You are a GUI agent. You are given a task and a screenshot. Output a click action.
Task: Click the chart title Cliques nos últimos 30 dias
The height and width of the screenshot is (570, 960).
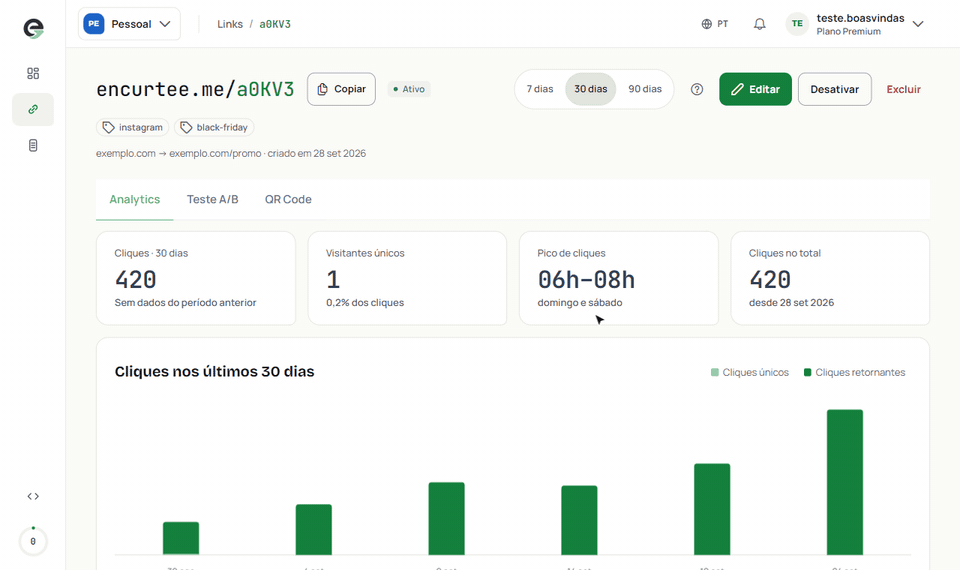214,372
